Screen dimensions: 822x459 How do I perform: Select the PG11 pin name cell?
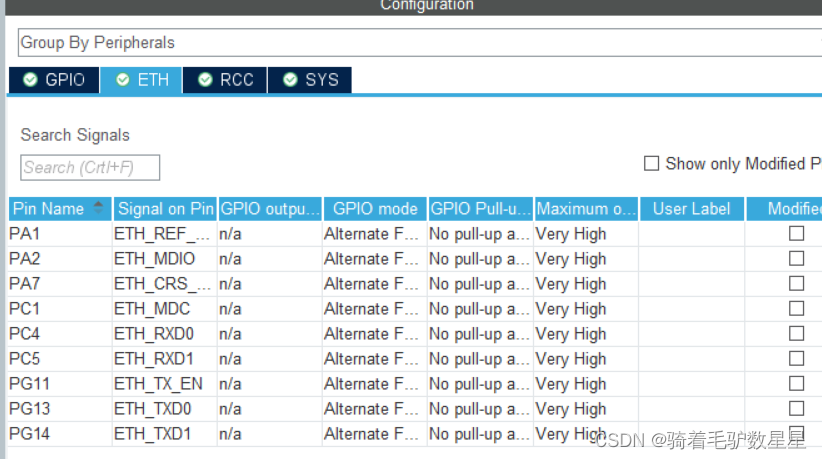(60, 384)
